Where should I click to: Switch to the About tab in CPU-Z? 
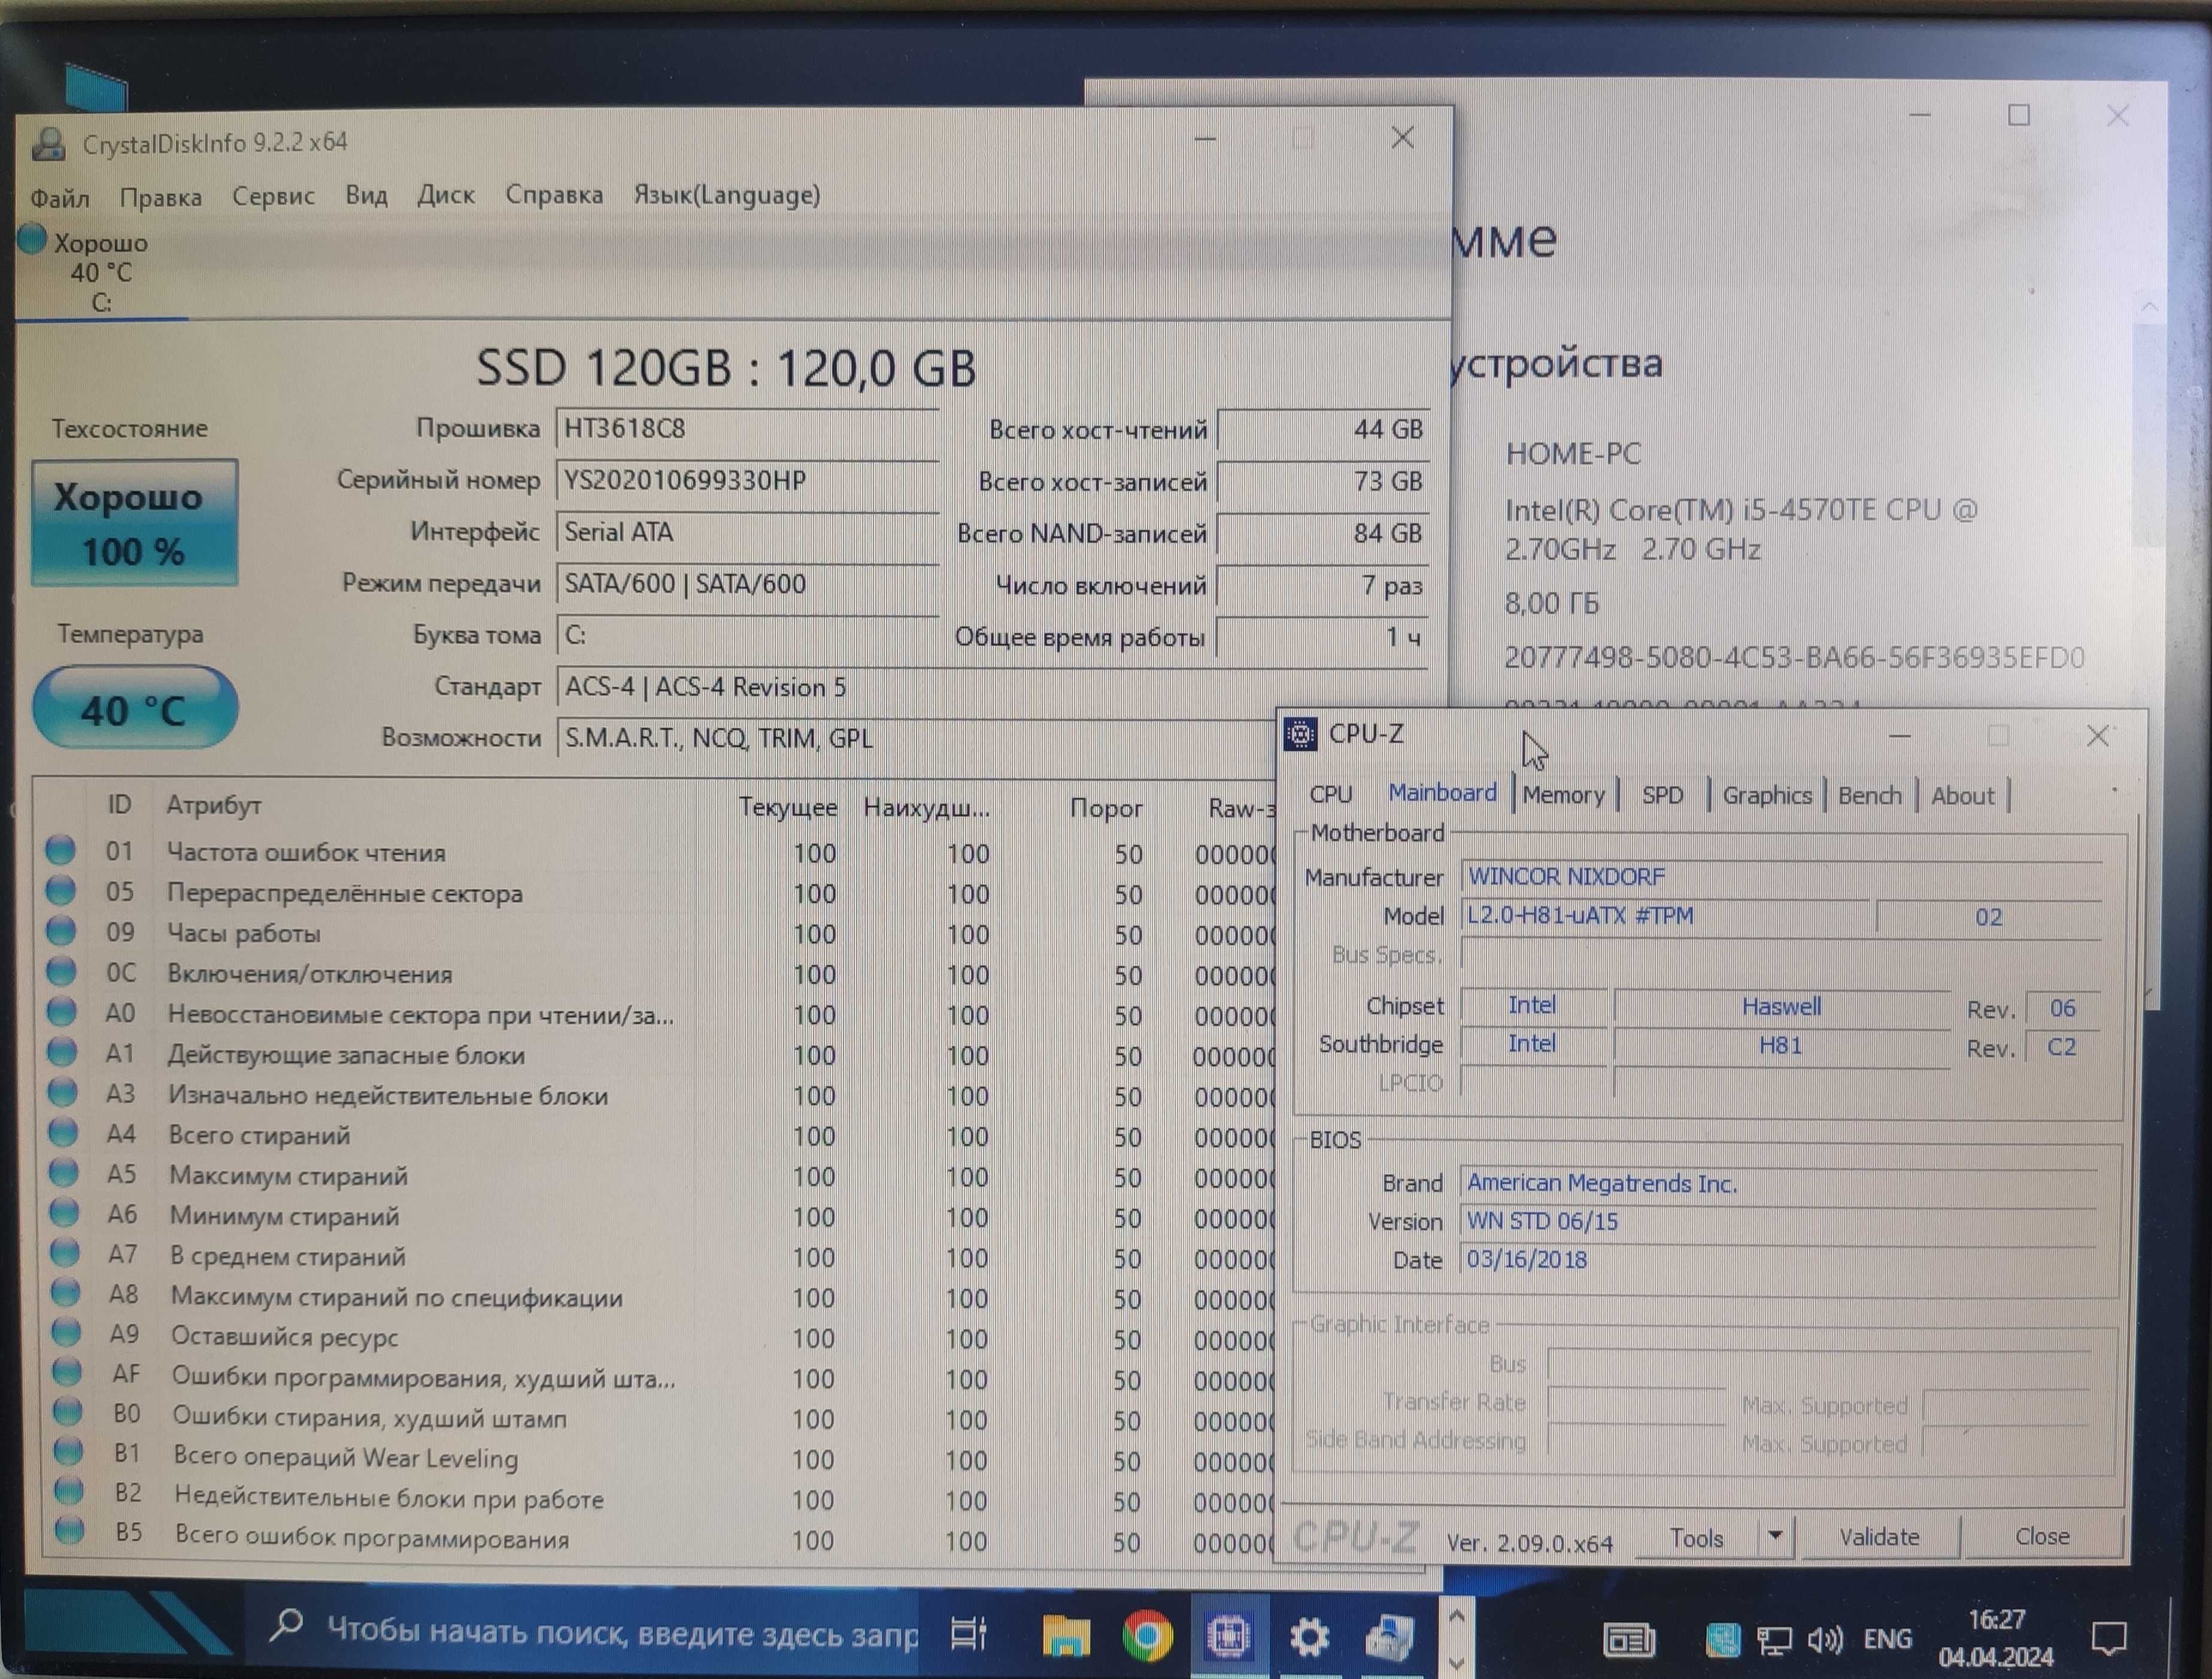pos(1962,795)
